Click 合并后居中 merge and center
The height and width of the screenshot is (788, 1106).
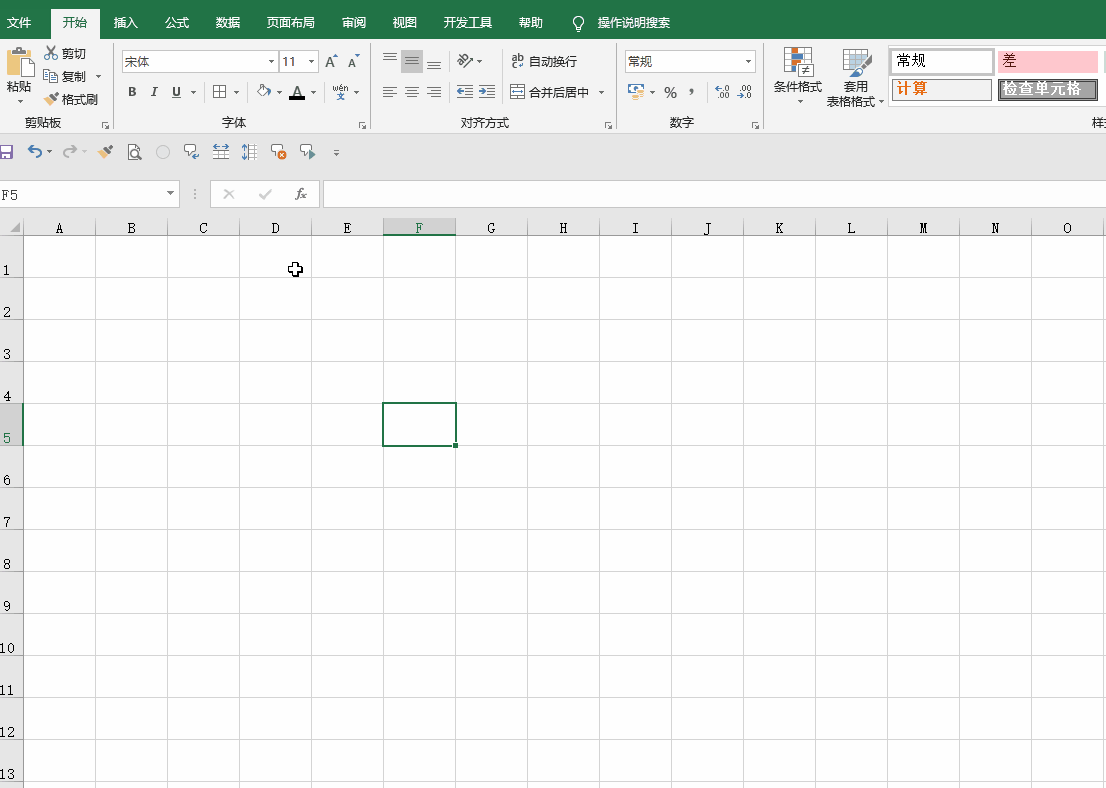549,92
